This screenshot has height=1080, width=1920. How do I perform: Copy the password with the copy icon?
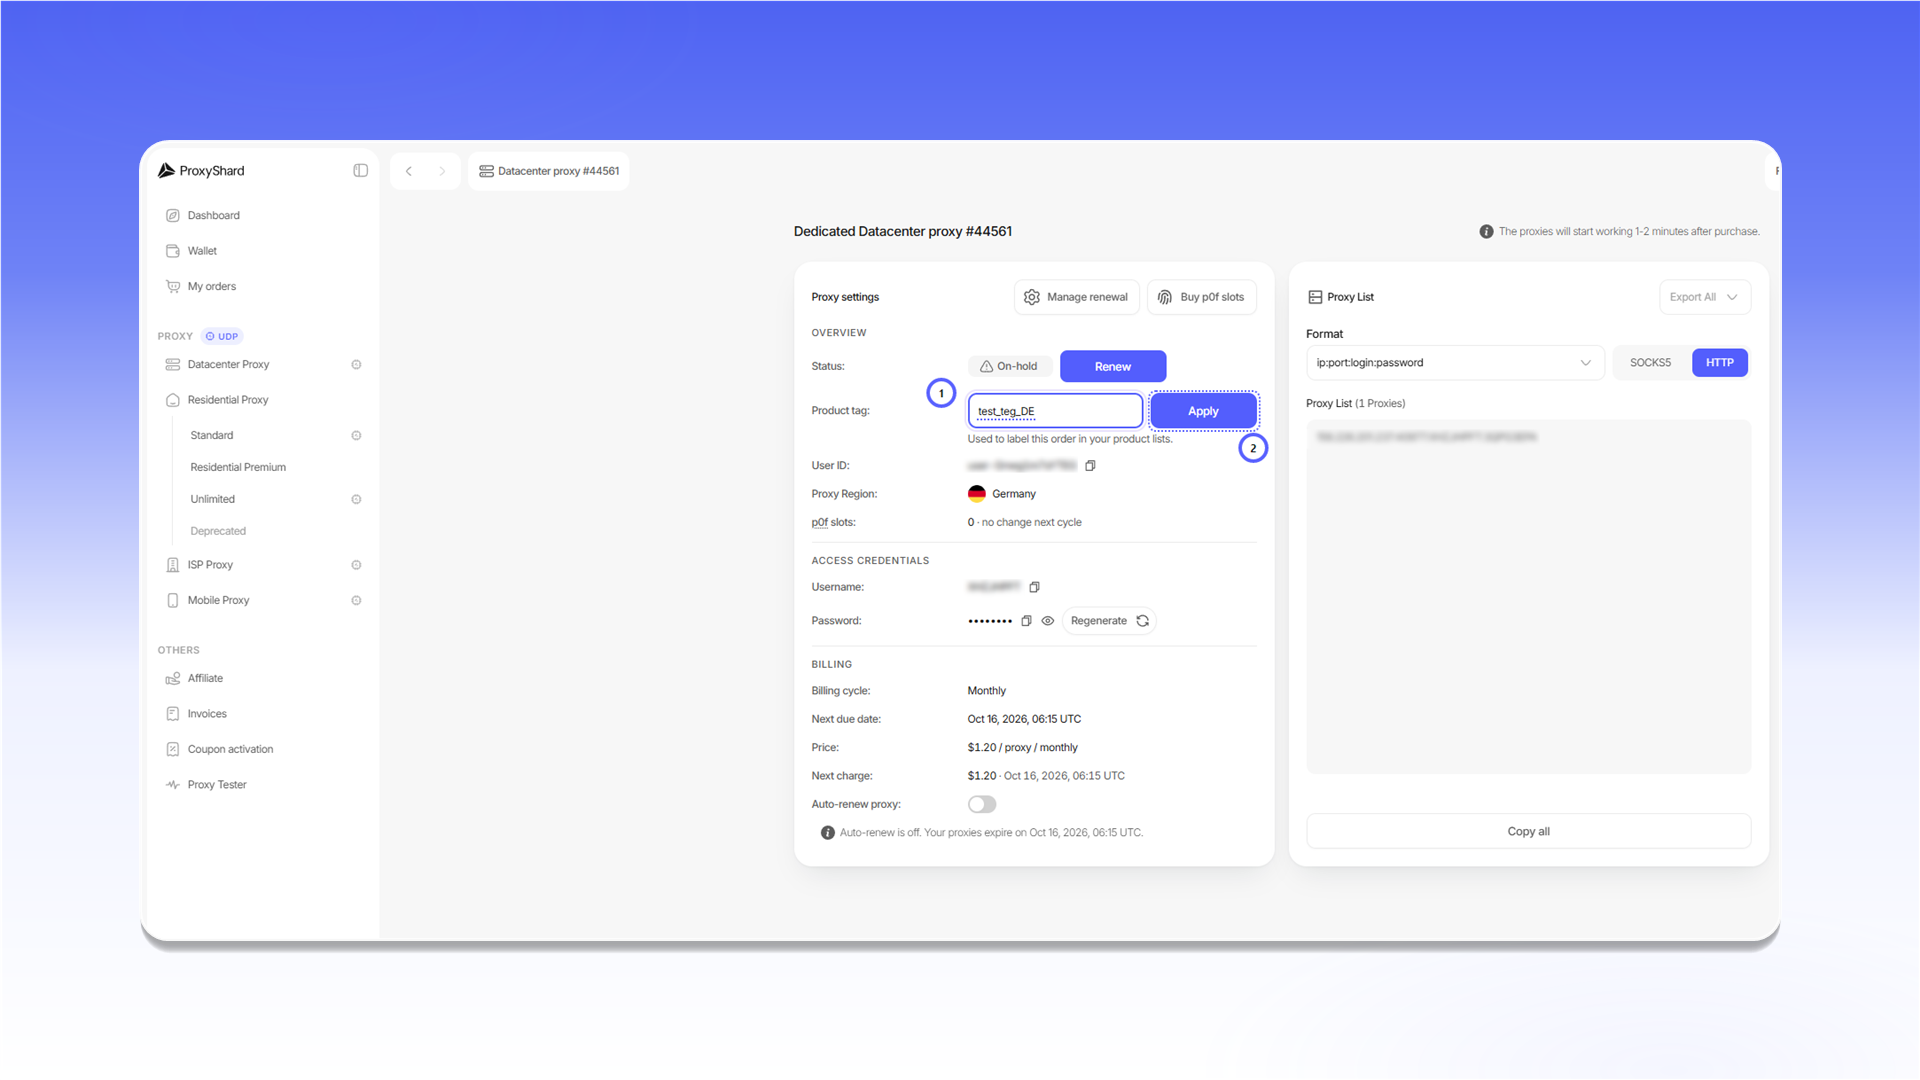point(1026,621)
